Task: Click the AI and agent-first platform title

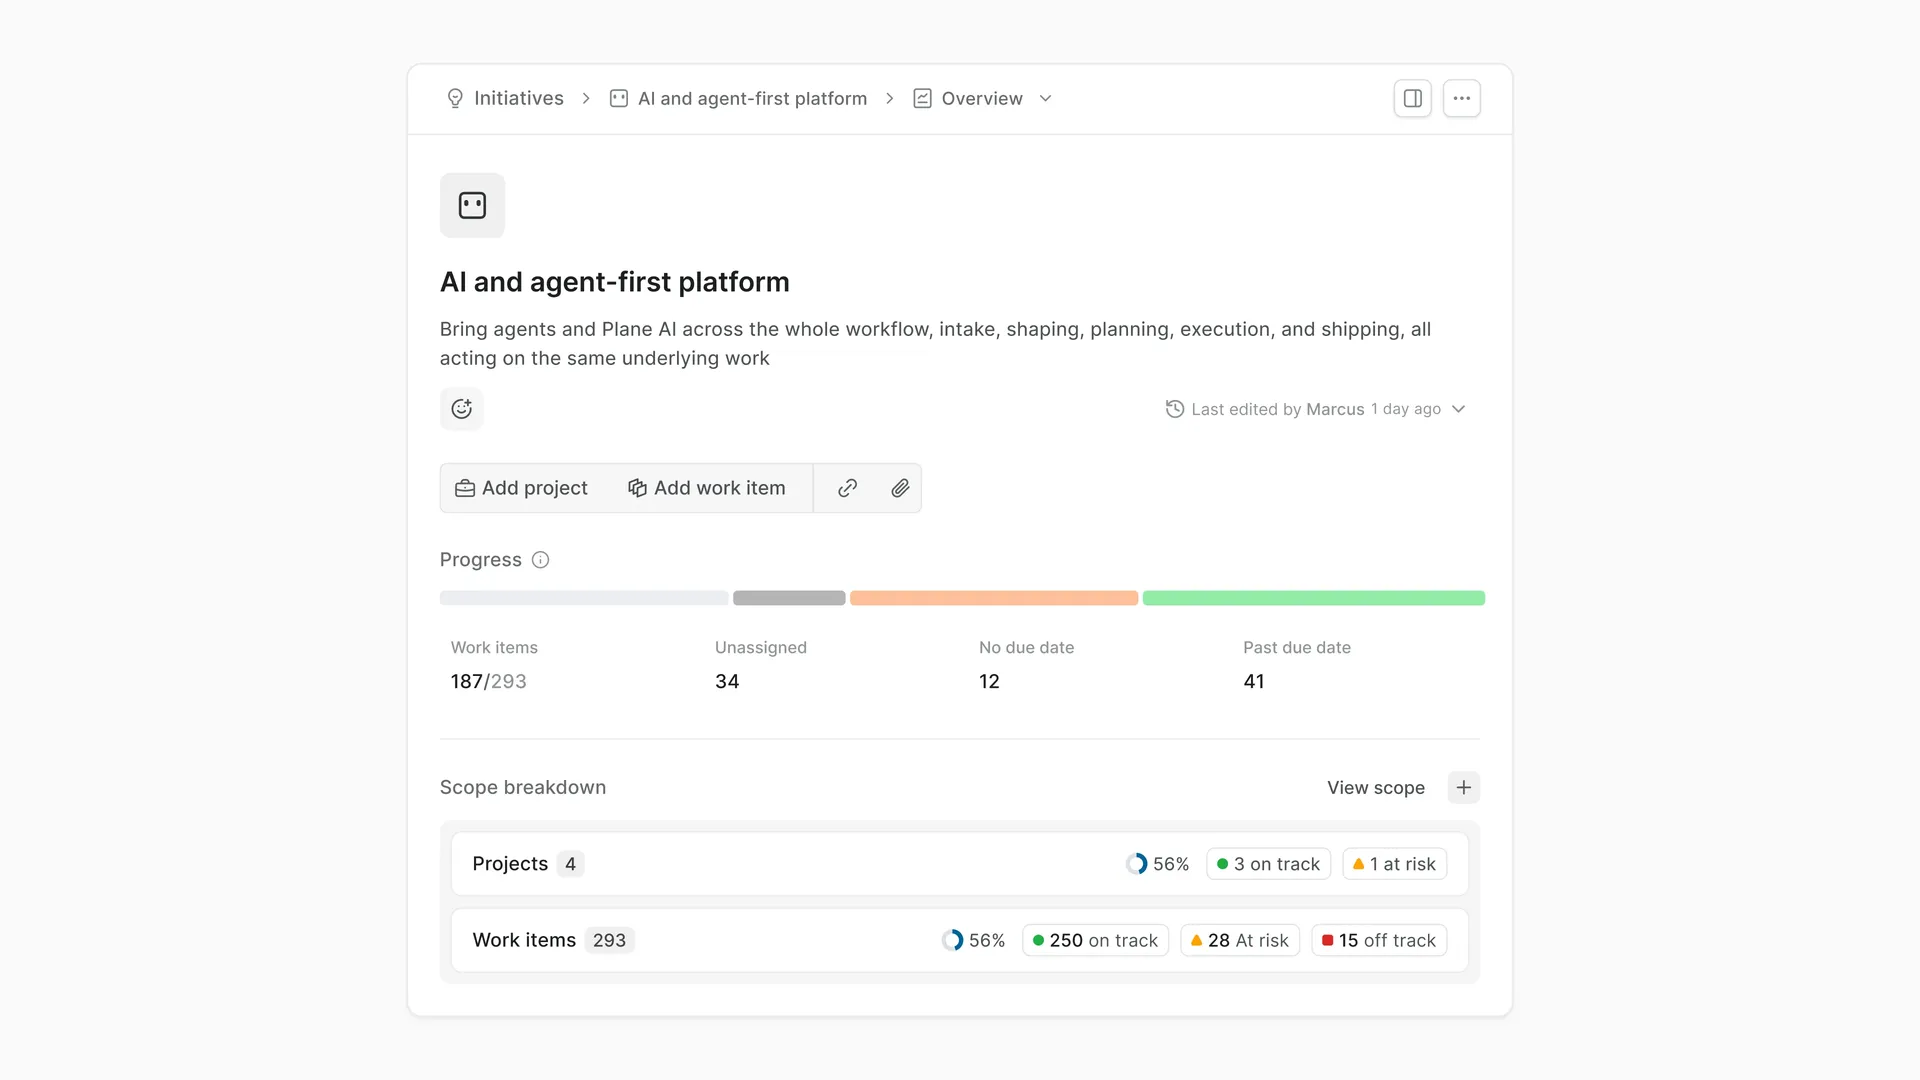Action: pos(615,282)
